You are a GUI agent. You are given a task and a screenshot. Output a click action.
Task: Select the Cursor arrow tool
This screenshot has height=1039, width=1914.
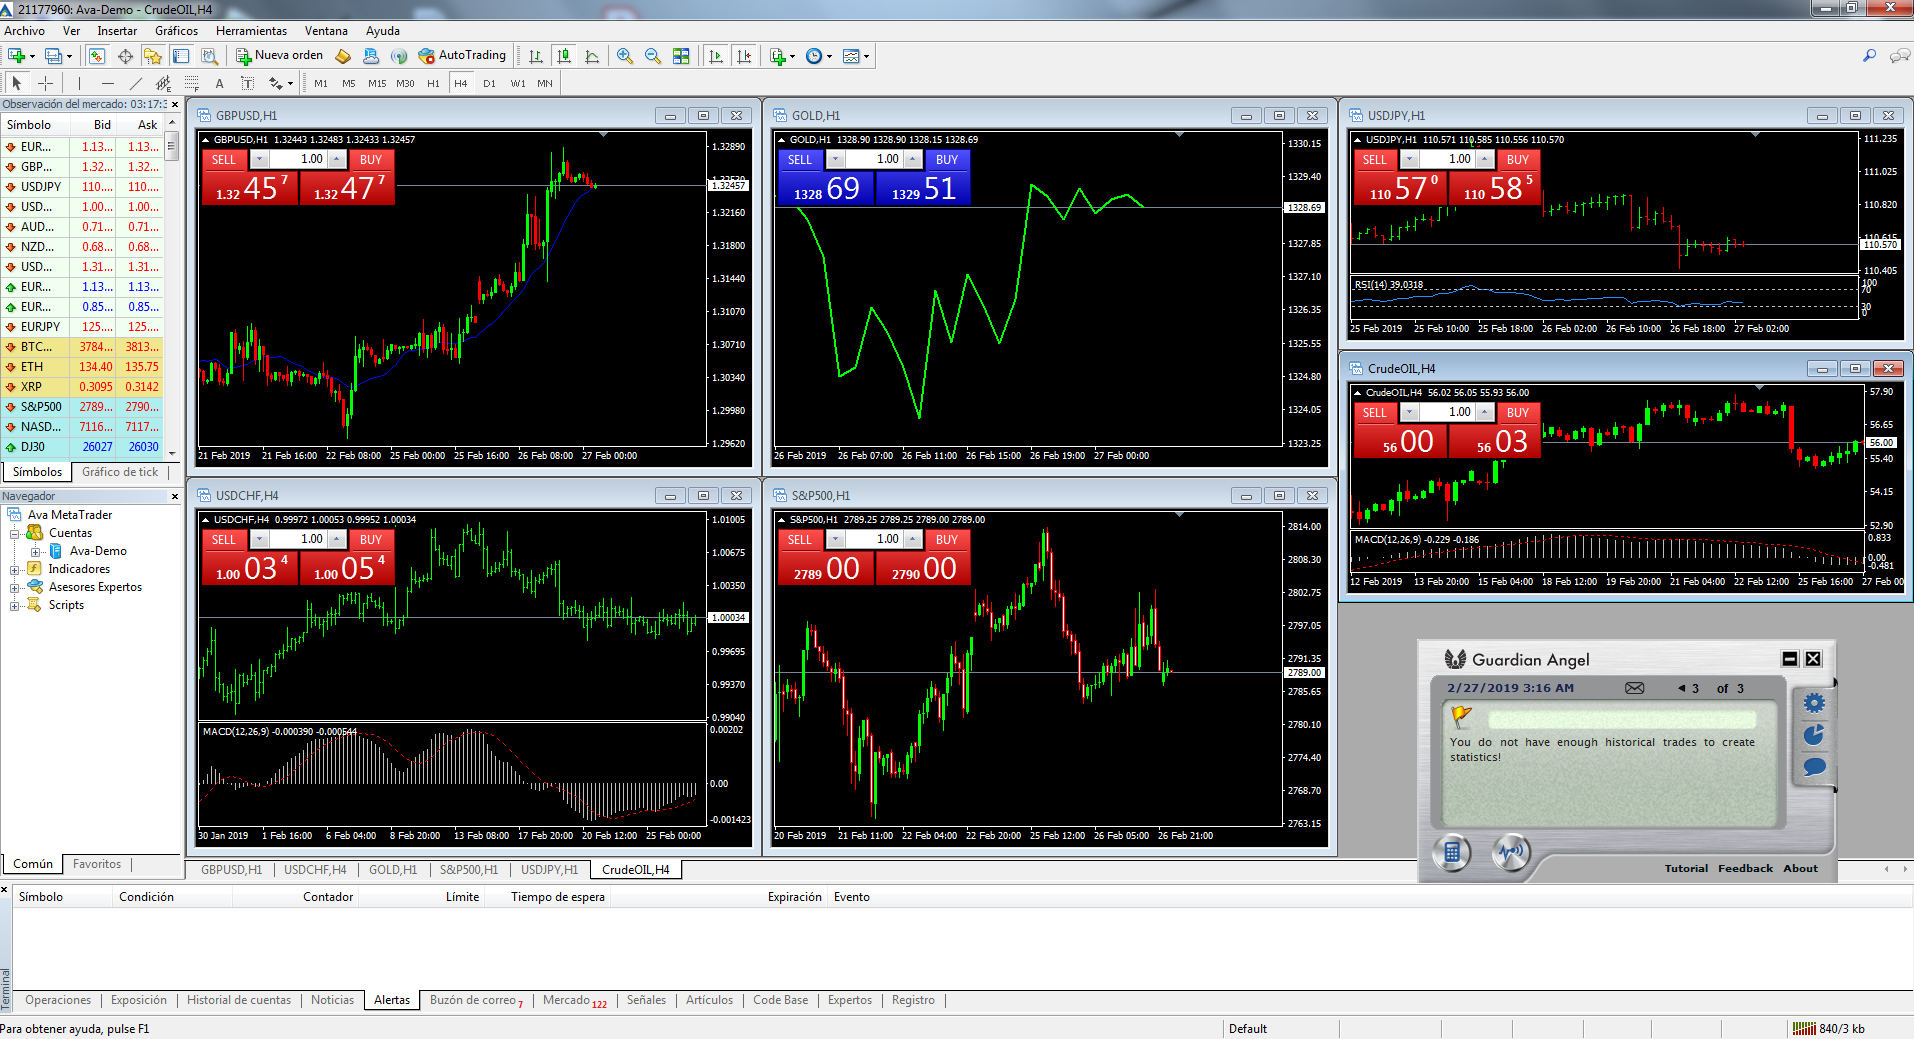click(16, 83)
